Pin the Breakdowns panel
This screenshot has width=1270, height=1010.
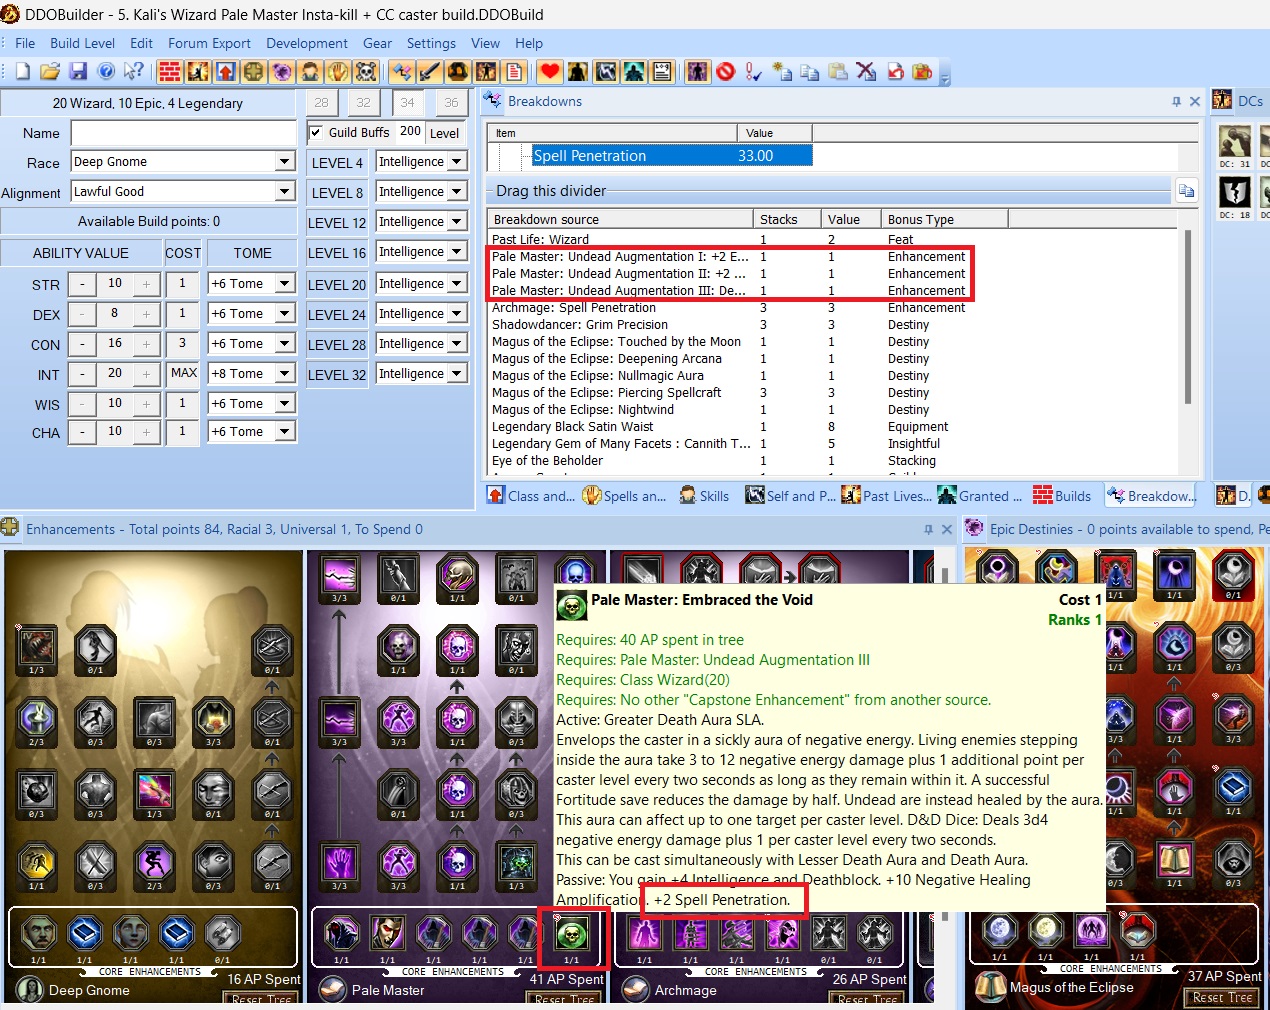1176,101
